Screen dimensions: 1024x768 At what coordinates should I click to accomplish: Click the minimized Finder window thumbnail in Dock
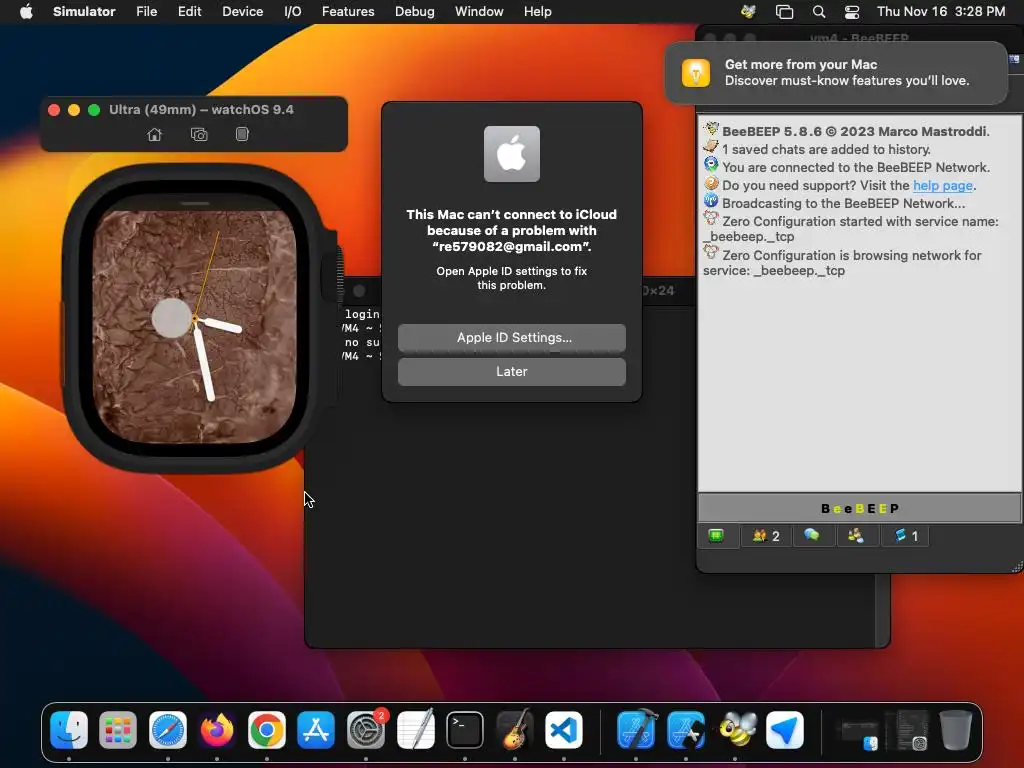point(859,733)
